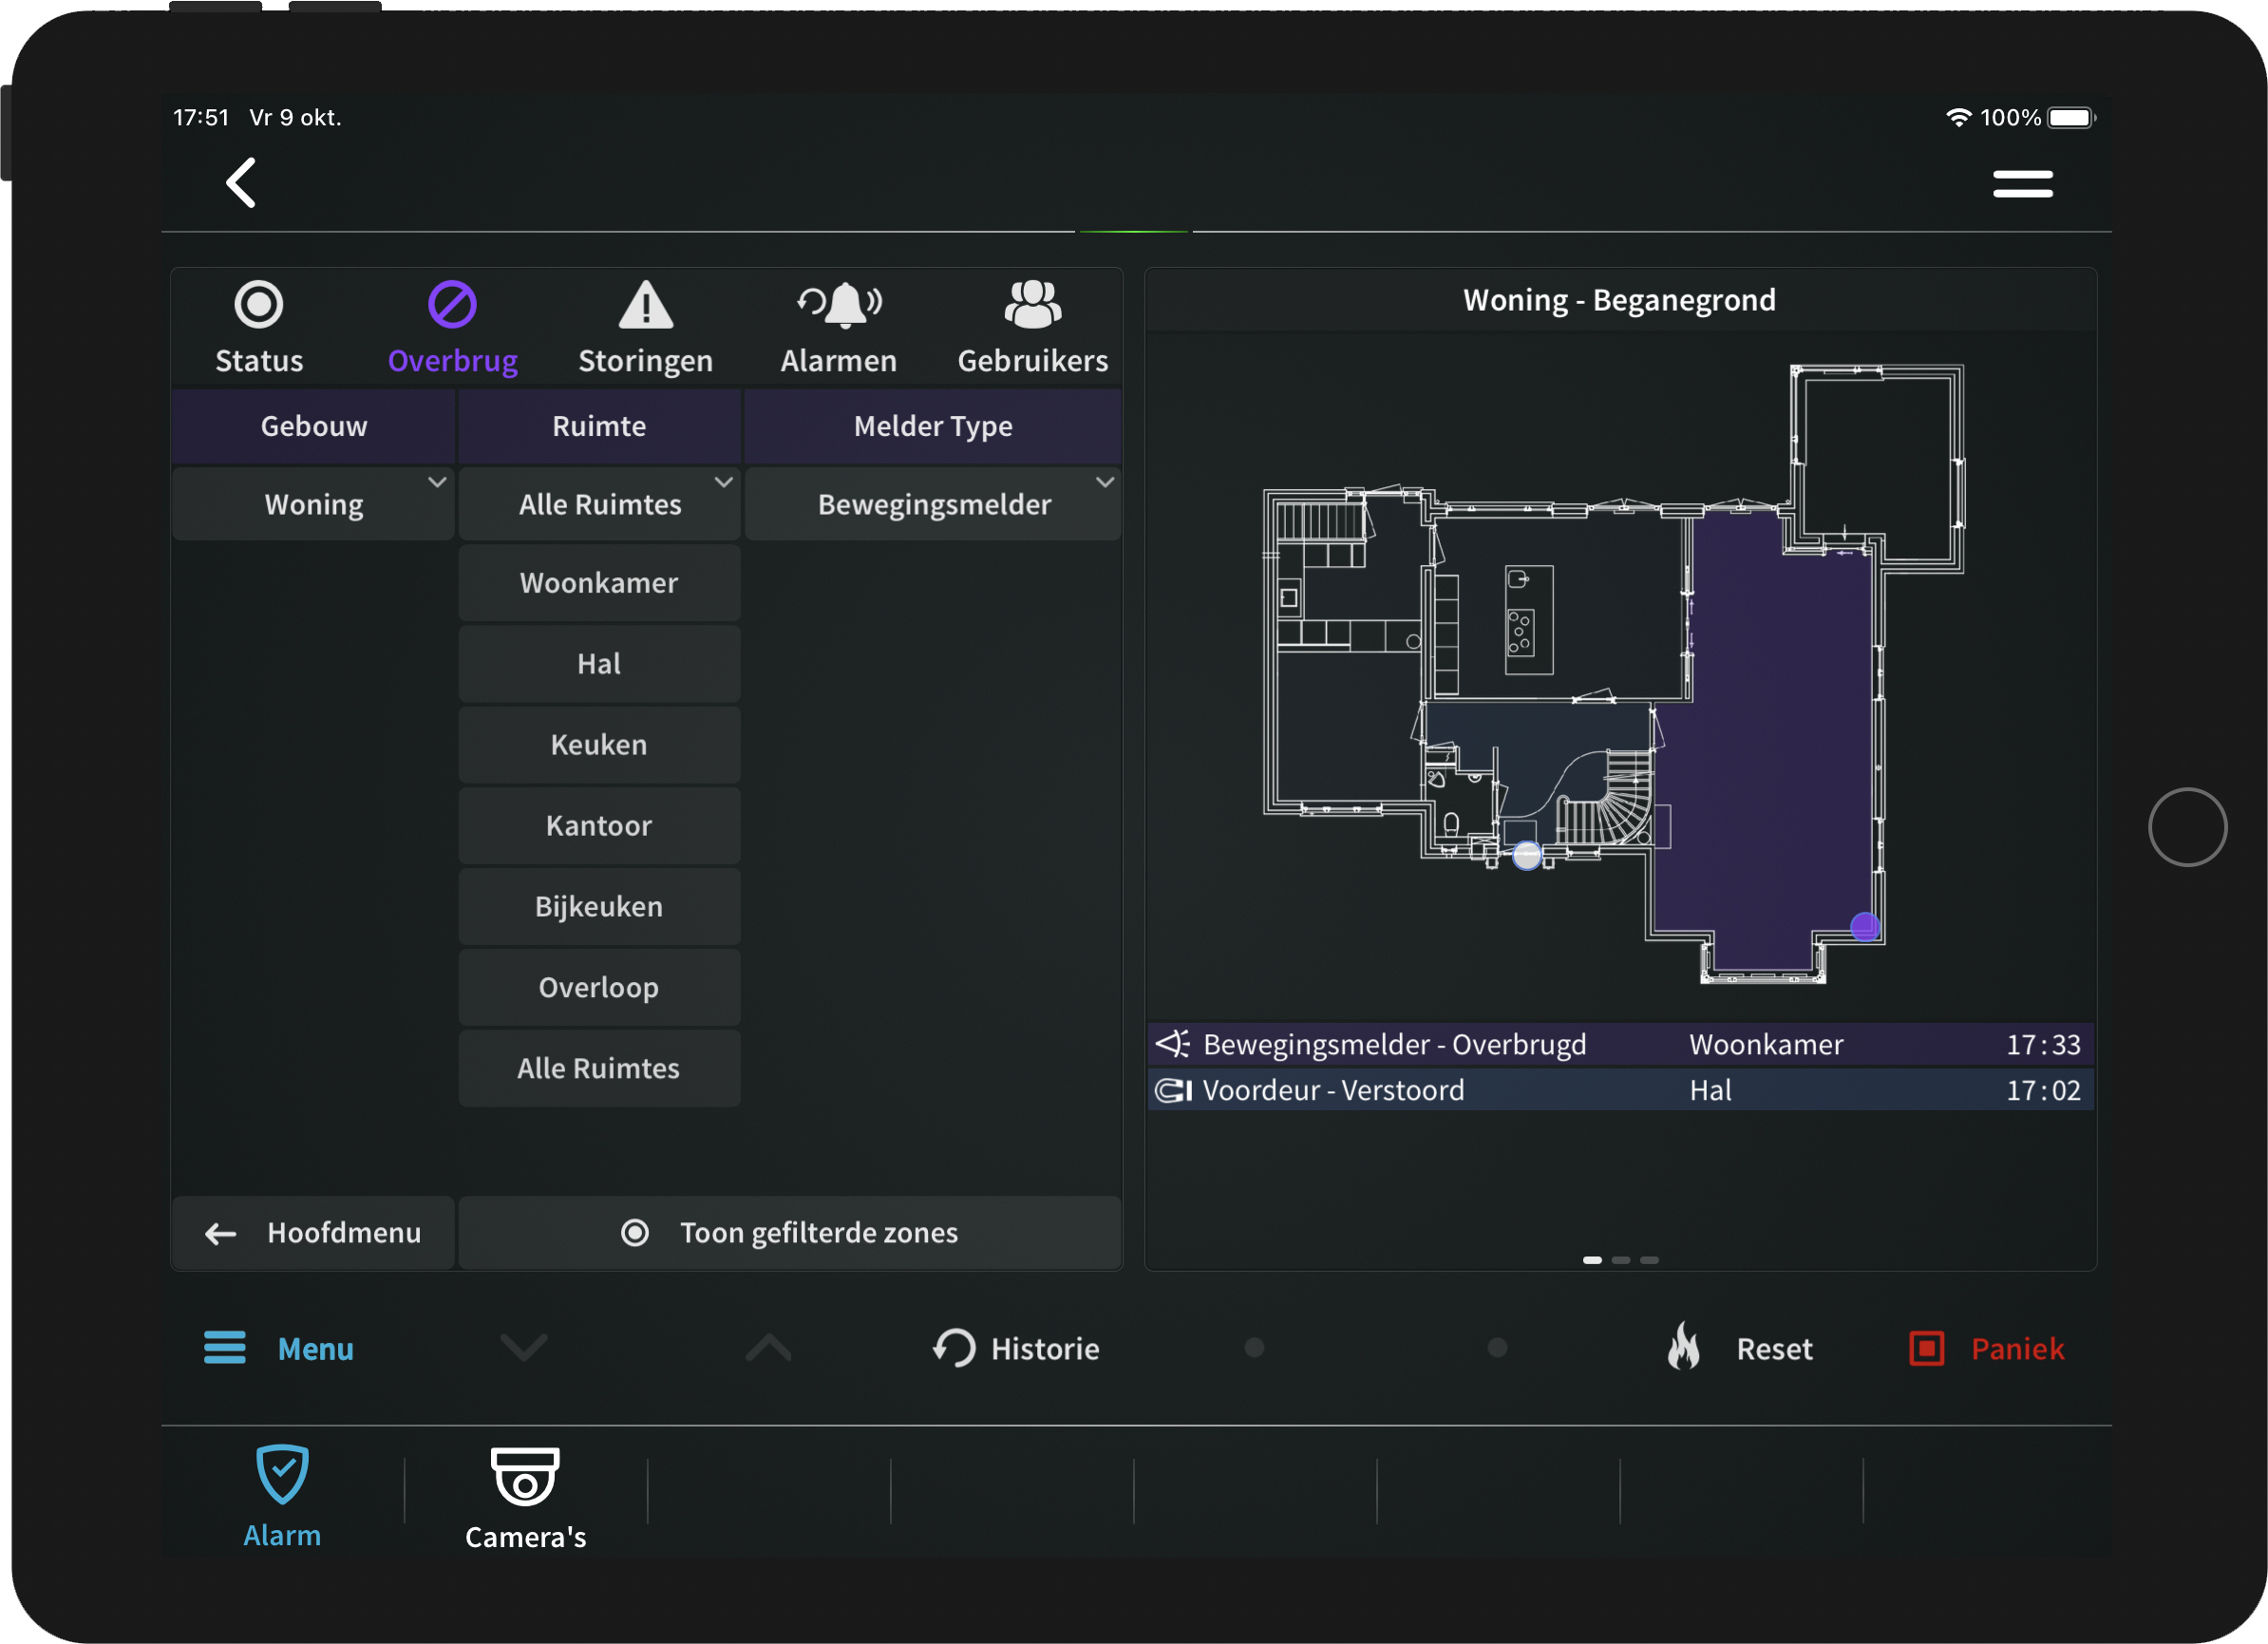Tap the back arrow at top left
Image resolution: width=2268 pixels, height=1644 pixels.
(241, 183)
